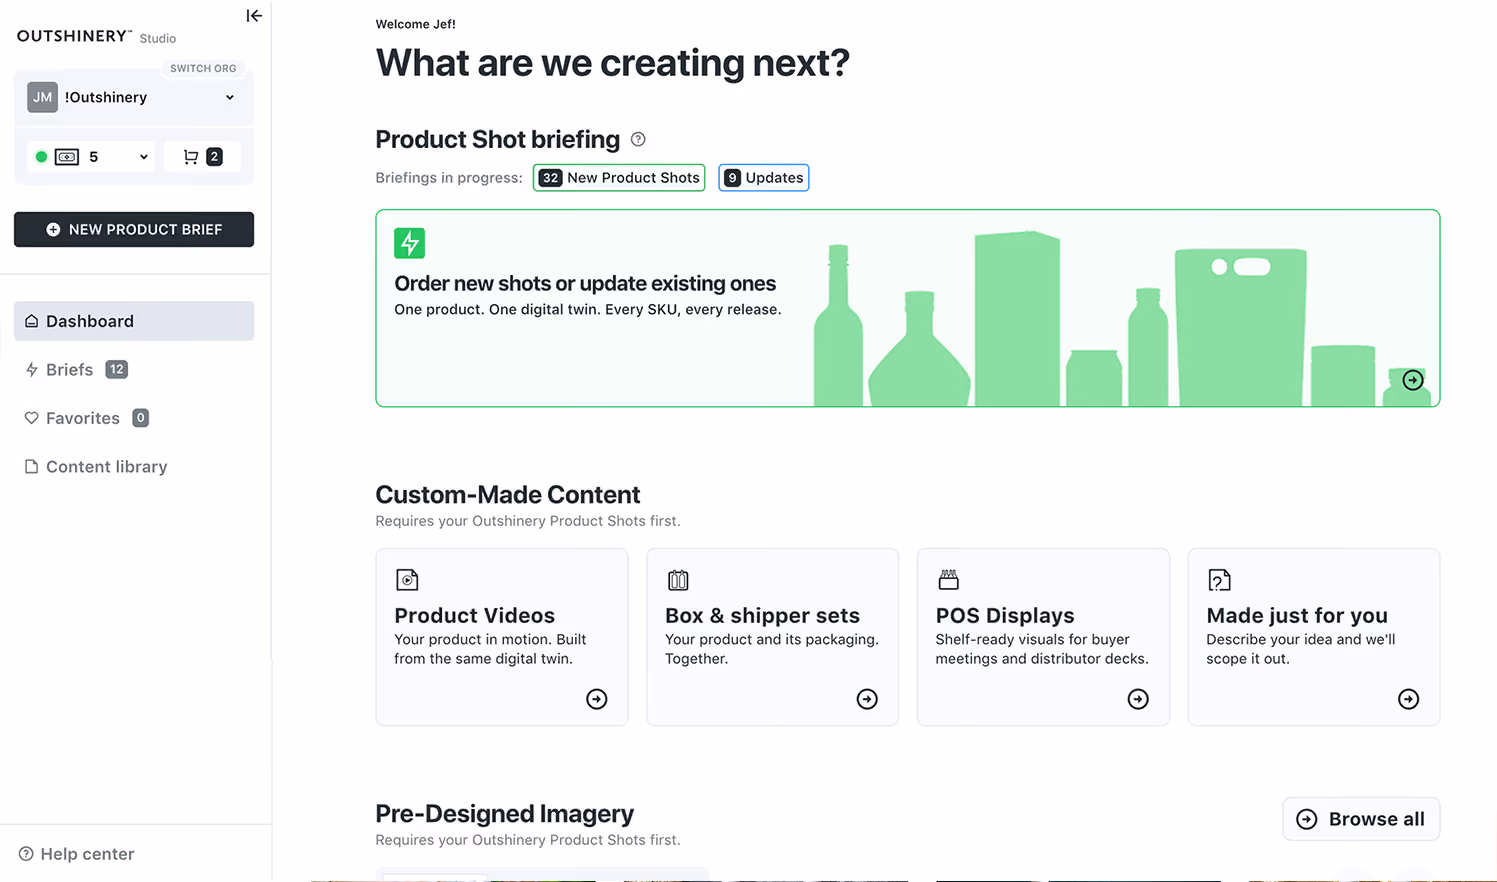Click the Product Videos card icon
Image resolution: width=1497 pixels, height=882 pixels.
click(407, 580)
